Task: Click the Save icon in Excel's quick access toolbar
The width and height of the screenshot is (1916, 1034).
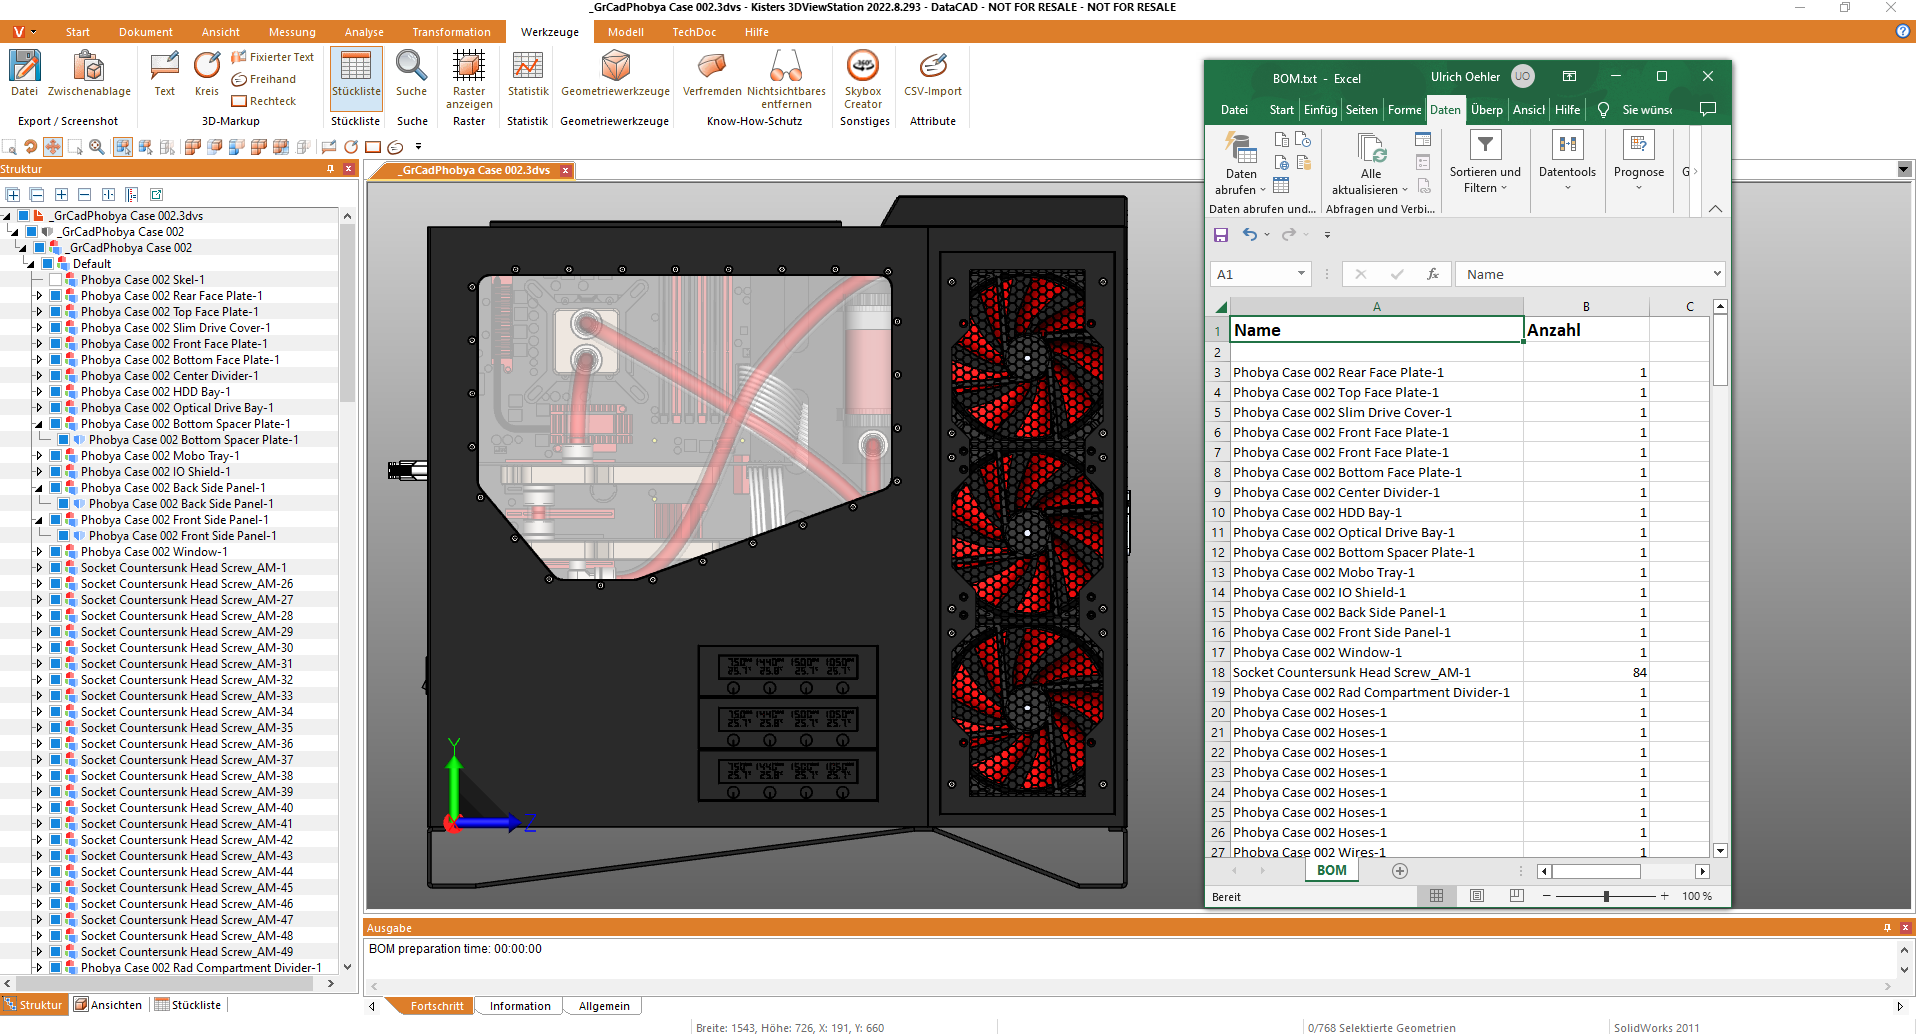Action: 1220,234
